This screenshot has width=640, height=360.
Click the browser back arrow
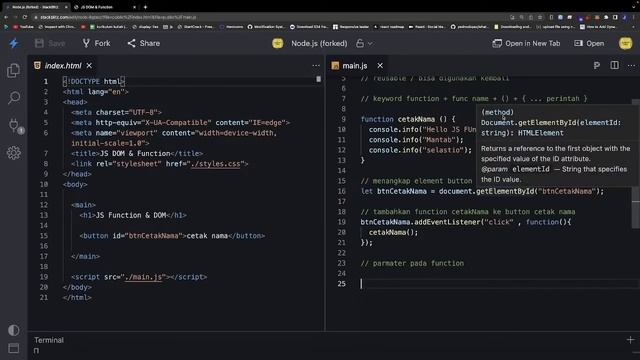(x=6, y=17)
